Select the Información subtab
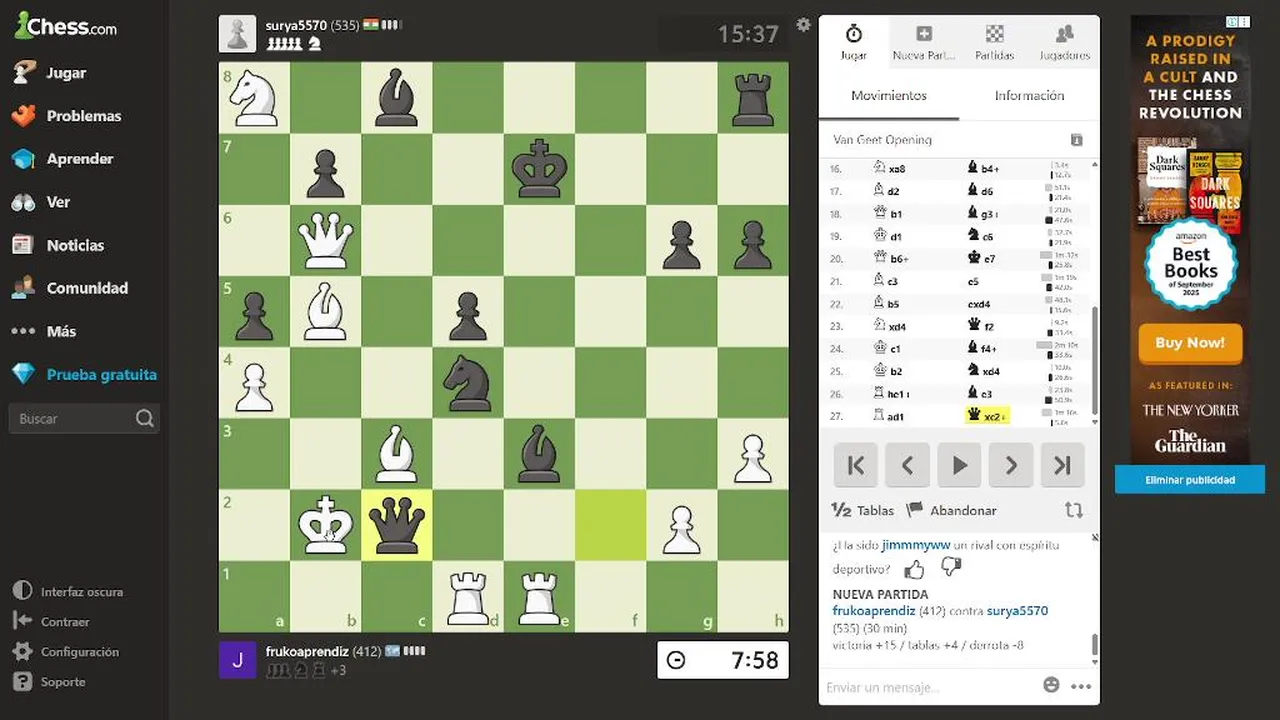The height and width of the screenshot is (720, 1280). pos(1029,96)
